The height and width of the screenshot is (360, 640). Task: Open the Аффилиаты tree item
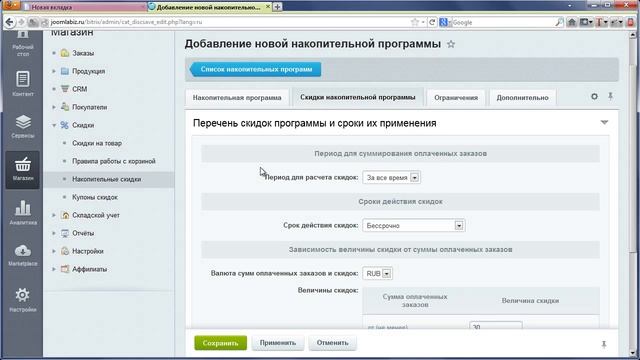coord(89,269)
